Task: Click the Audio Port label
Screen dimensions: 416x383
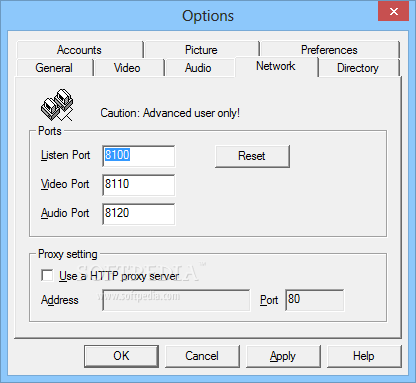Action: [65, 213]
